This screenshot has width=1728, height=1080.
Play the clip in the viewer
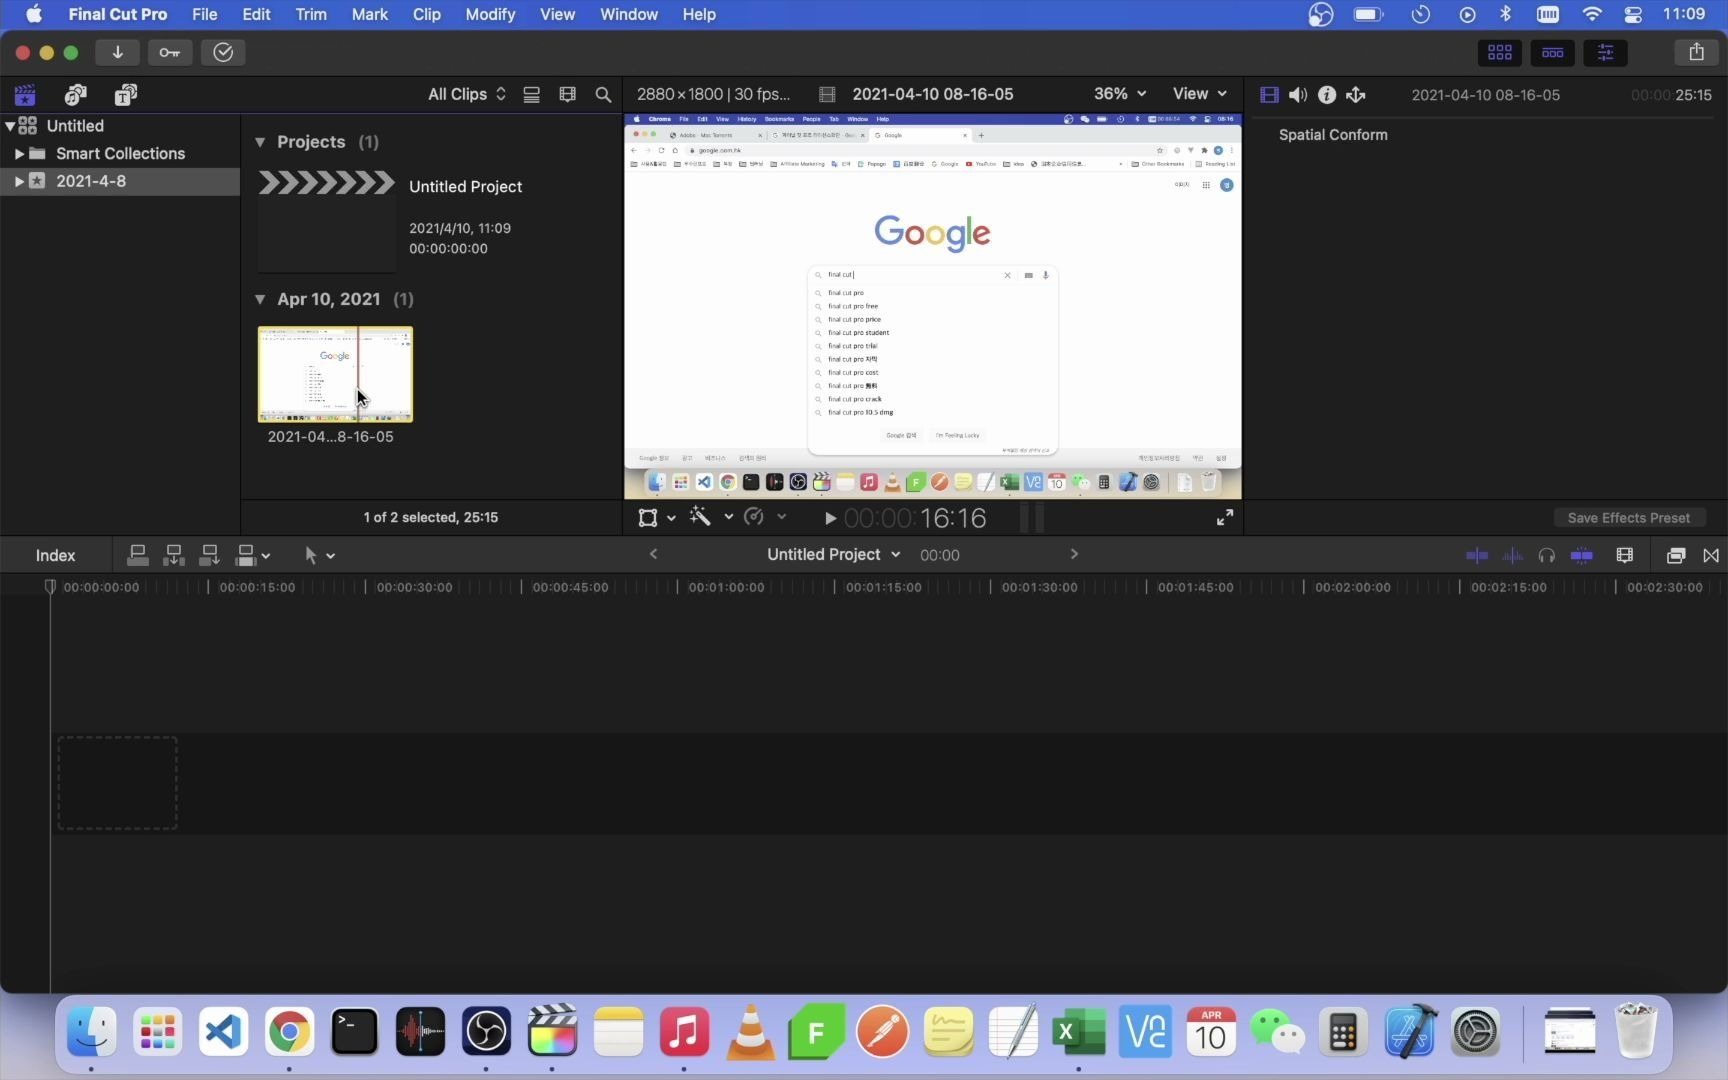pos(830,518)
